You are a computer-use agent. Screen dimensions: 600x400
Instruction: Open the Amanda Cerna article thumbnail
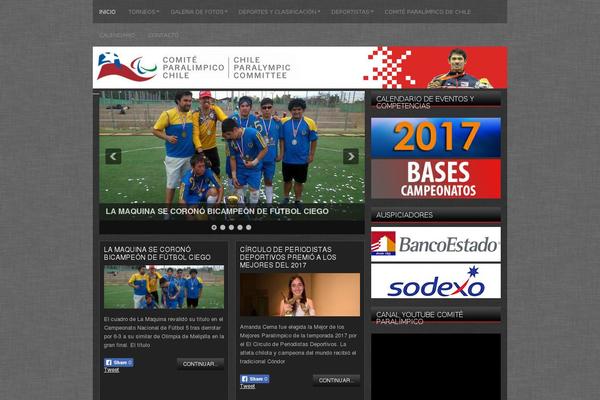tap(300, 295)
